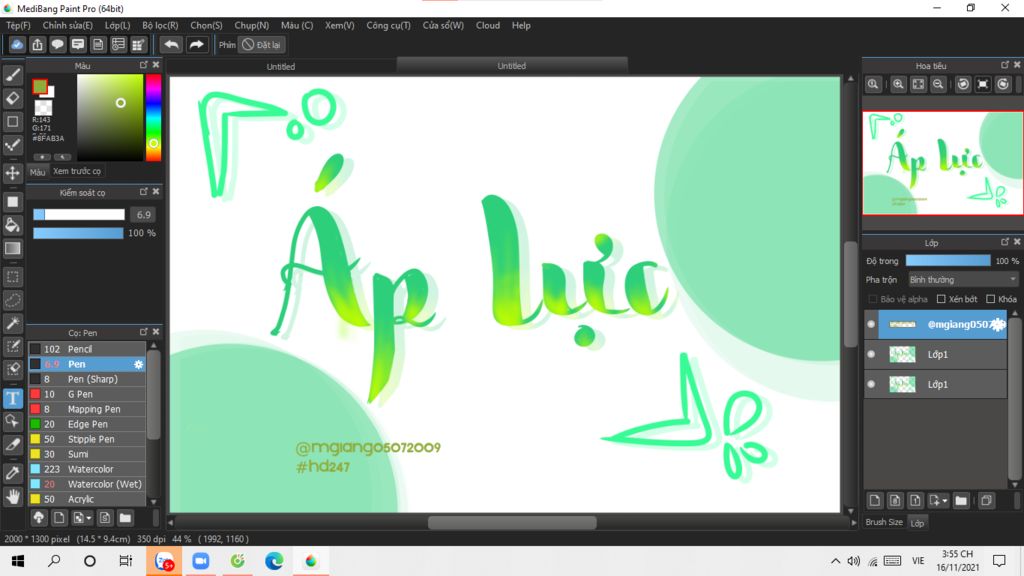The image size is (1024, 576).
Task: Click the Undo arrow in toolbar
Action: pos(171,44)
